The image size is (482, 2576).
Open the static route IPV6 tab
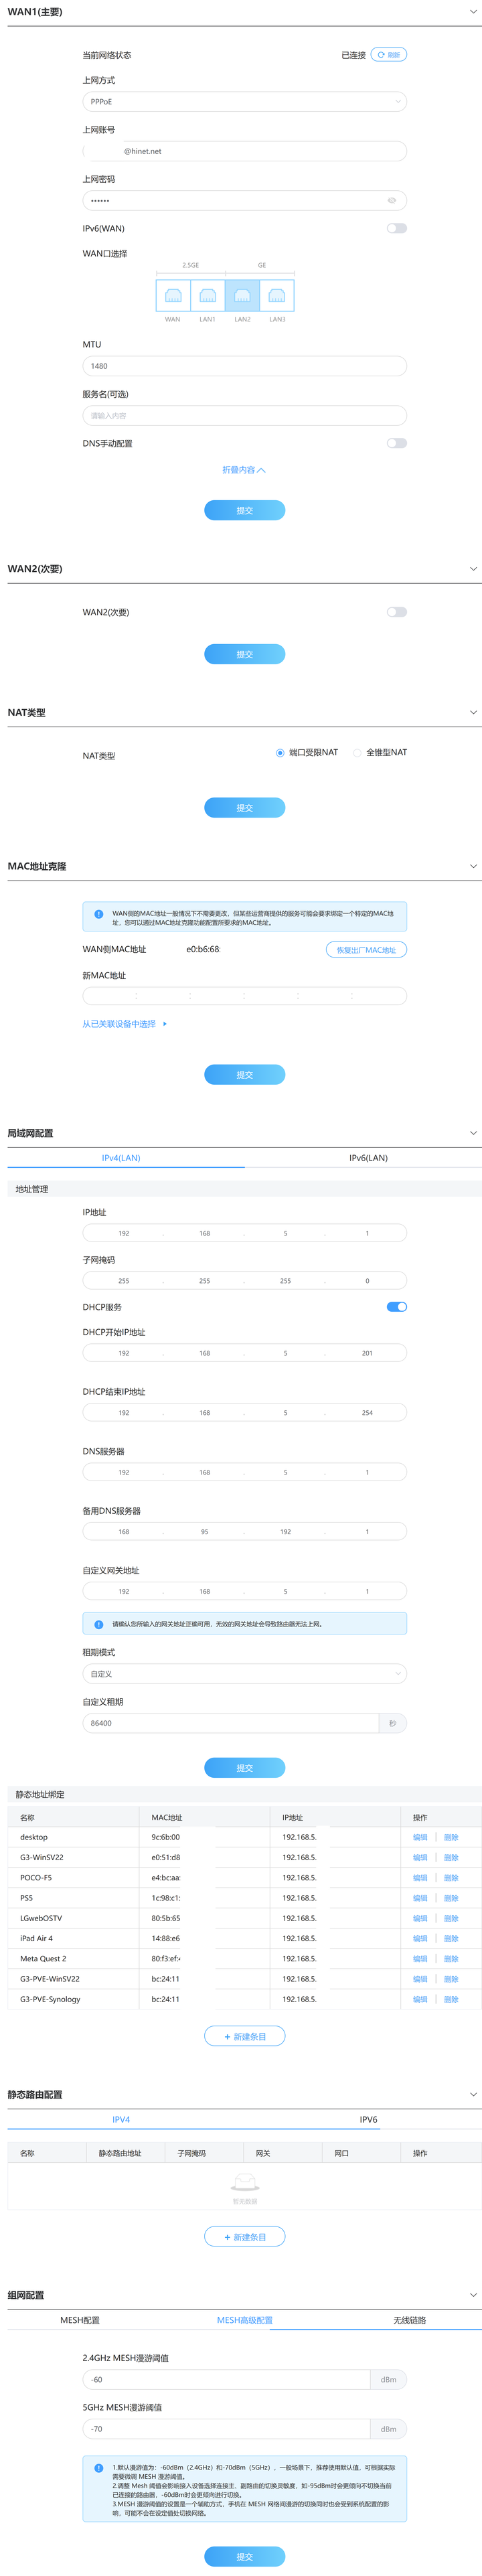tap(368, 2119)
